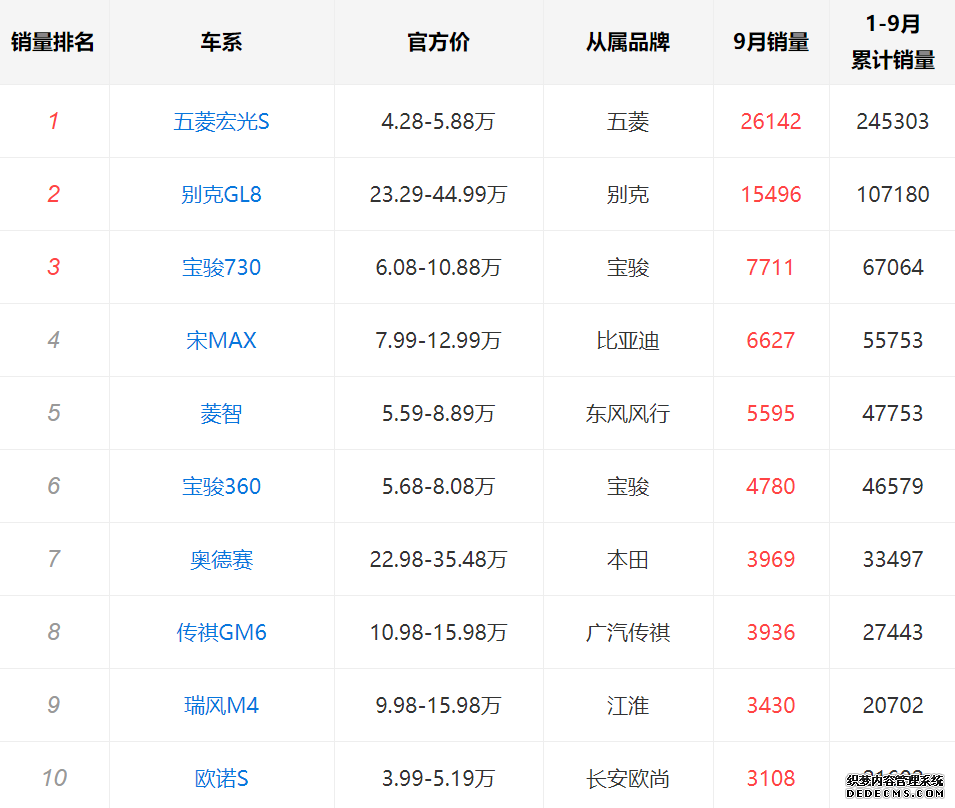Click brand cell 东风风行
This screenshot has width=955, height=808.
coord(628,413)
